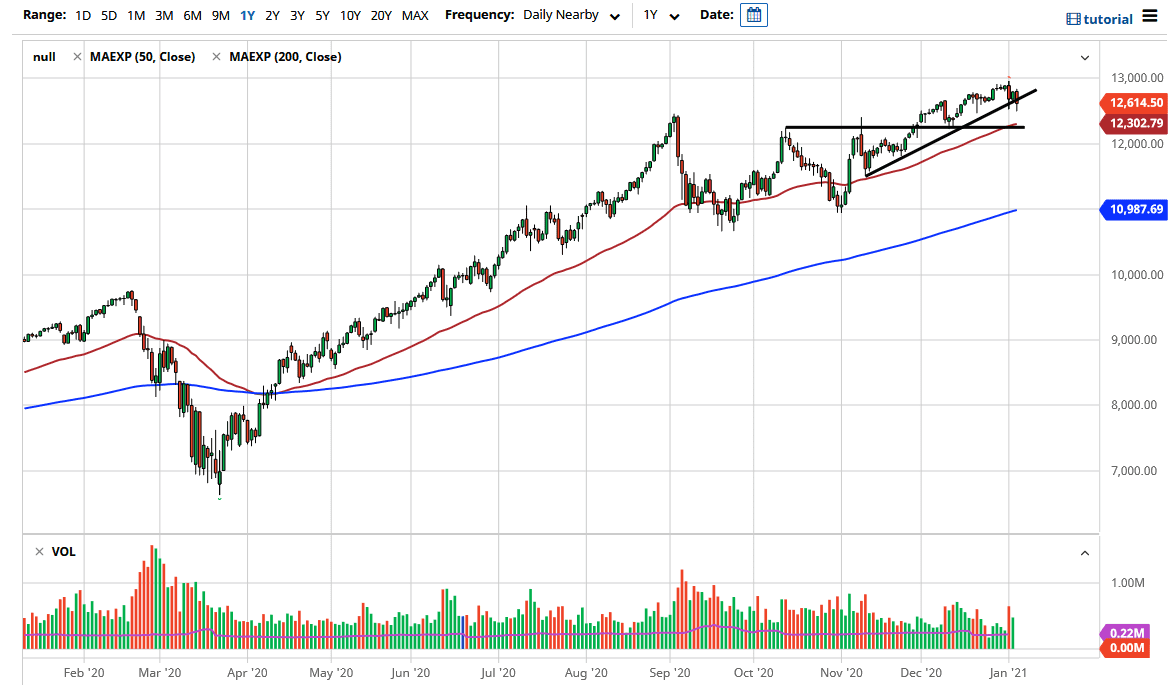Open the Frequency dropdown showing Daily Nearby
Image resolution: width=1168 pixels, height=692 pixels.
coord(571,15)
